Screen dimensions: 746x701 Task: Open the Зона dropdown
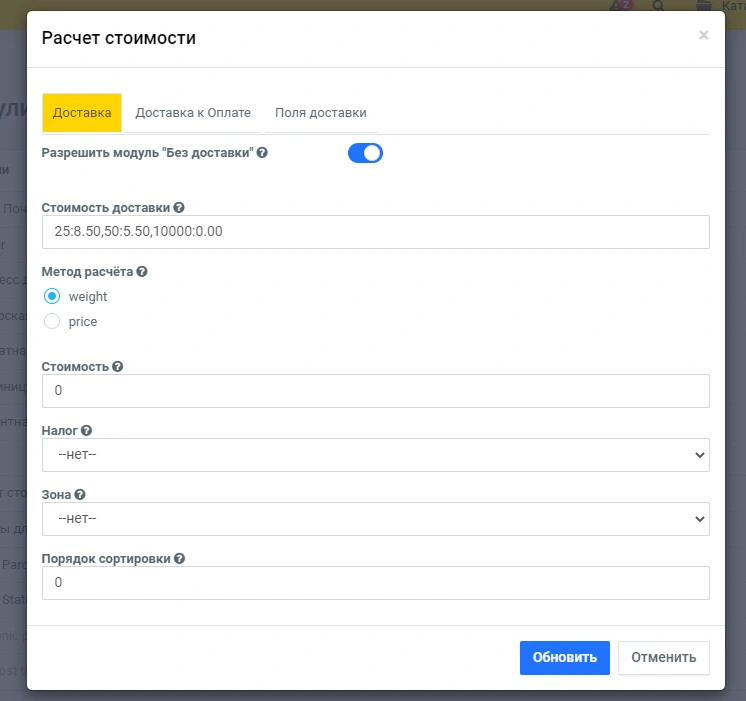tap(376, 518)
